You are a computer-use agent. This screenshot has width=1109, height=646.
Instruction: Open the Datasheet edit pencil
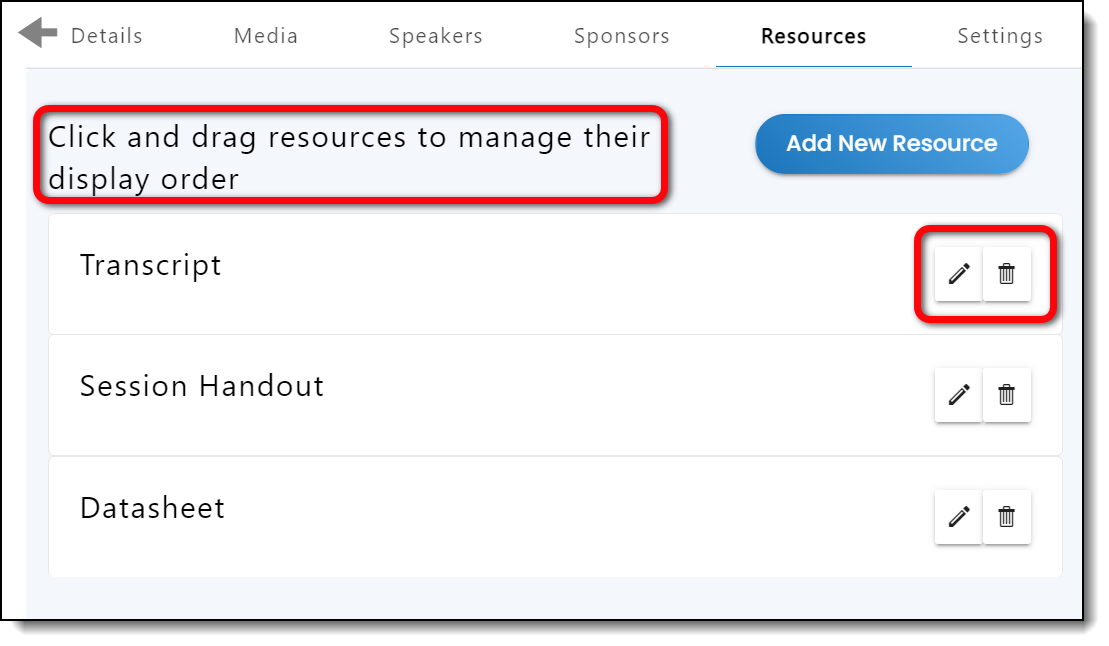click(958, 516)
